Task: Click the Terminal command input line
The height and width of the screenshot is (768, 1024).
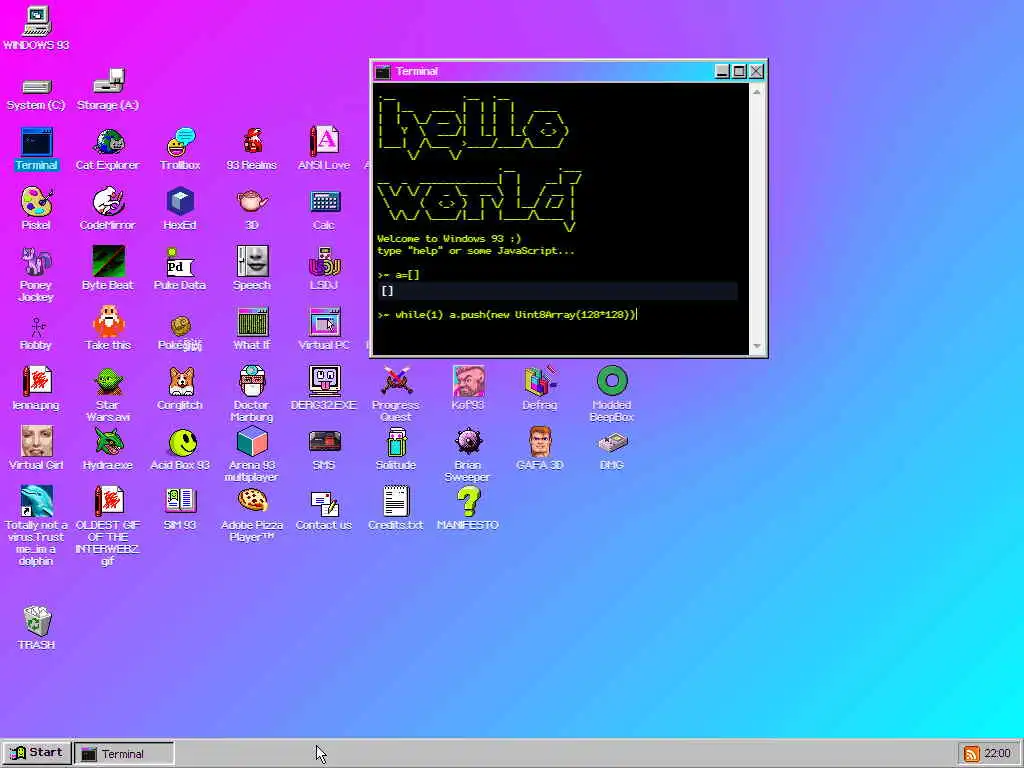Action: tap(557, 315)
